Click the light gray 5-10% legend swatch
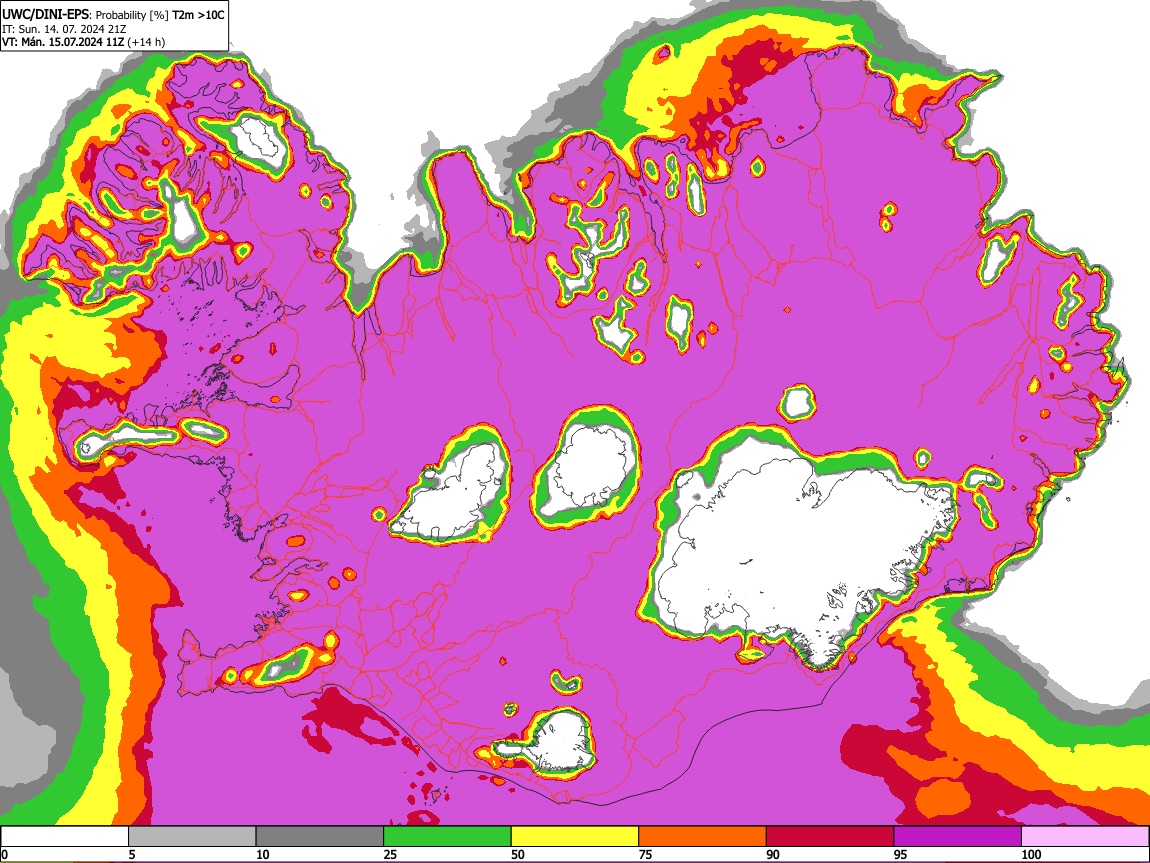Viewport: 1150px width, 863px height. pos(192,836)
